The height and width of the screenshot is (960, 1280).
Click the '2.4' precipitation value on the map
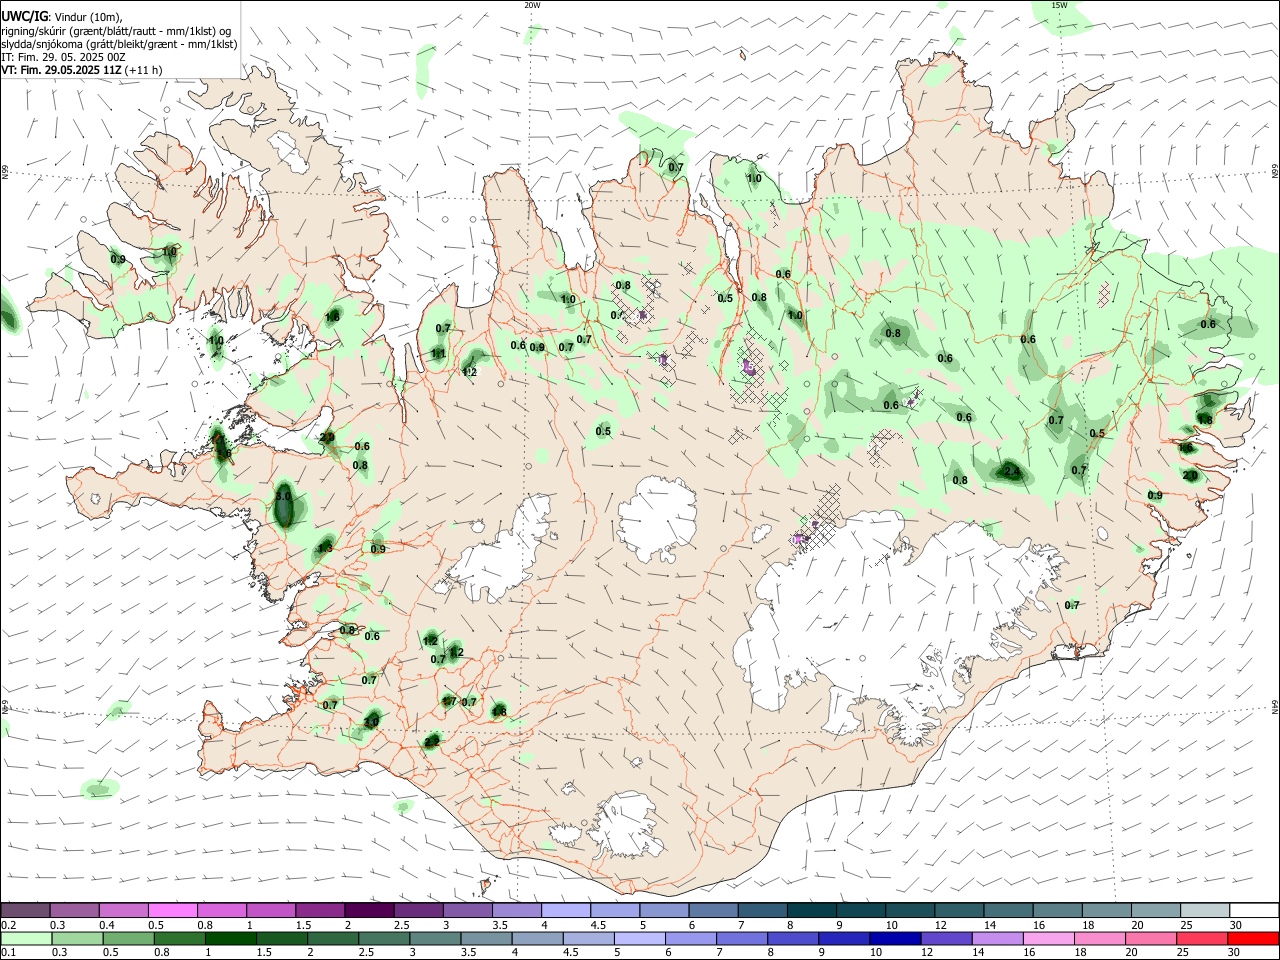tap(1012, 471)
